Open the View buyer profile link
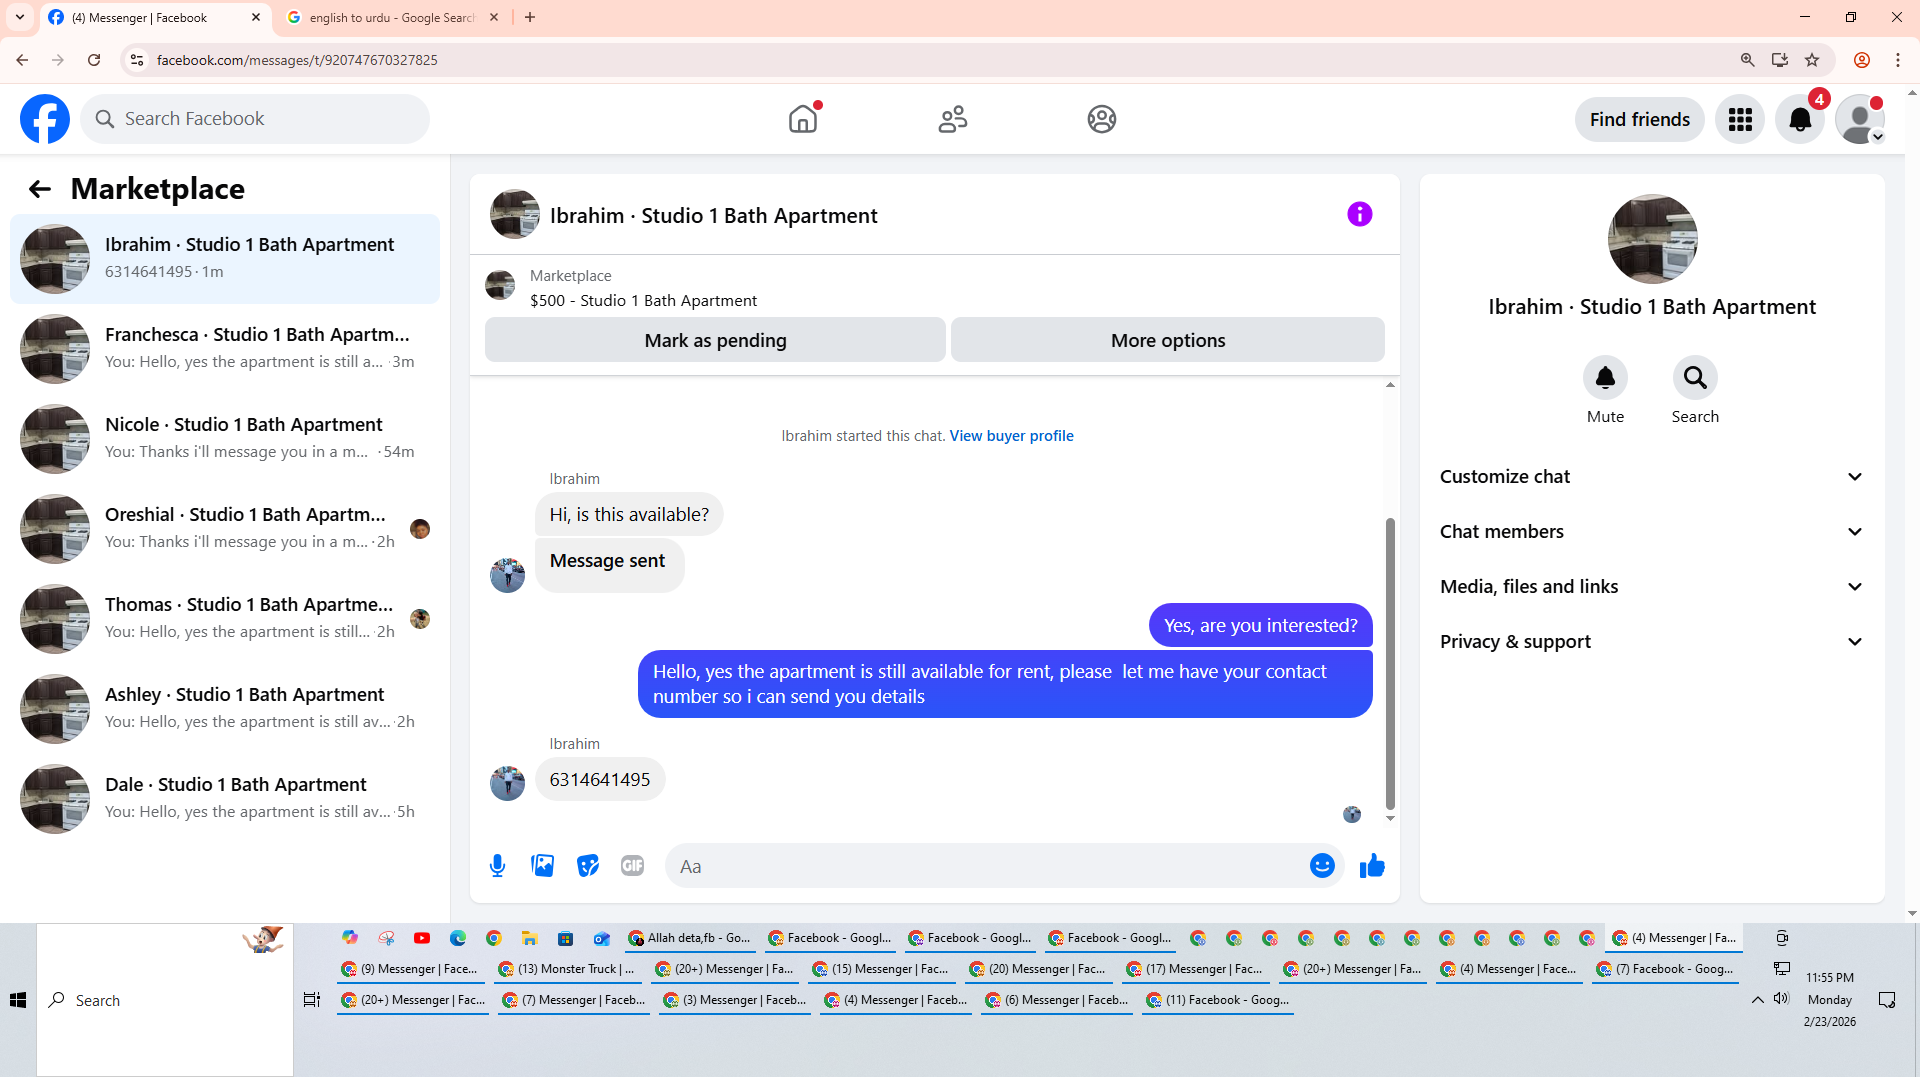 [1011, 436]
